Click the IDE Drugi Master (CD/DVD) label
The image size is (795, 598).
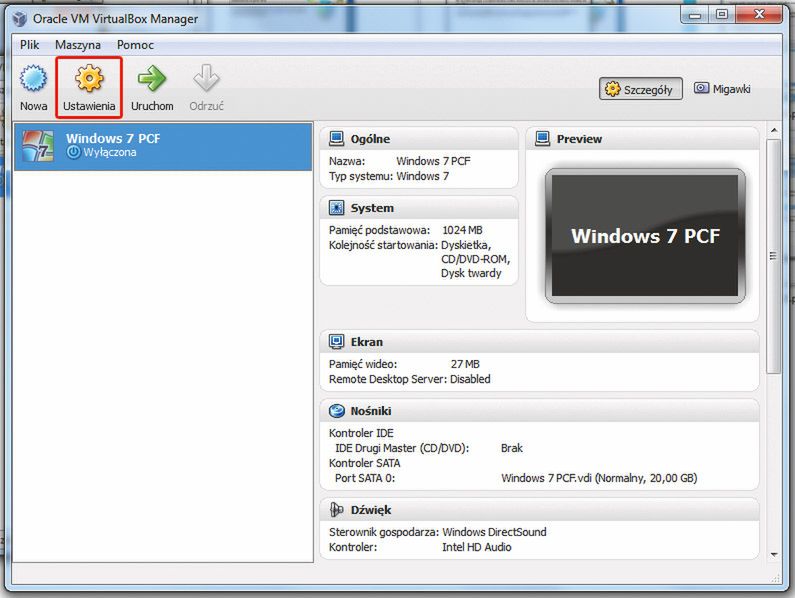click(402, 448)
